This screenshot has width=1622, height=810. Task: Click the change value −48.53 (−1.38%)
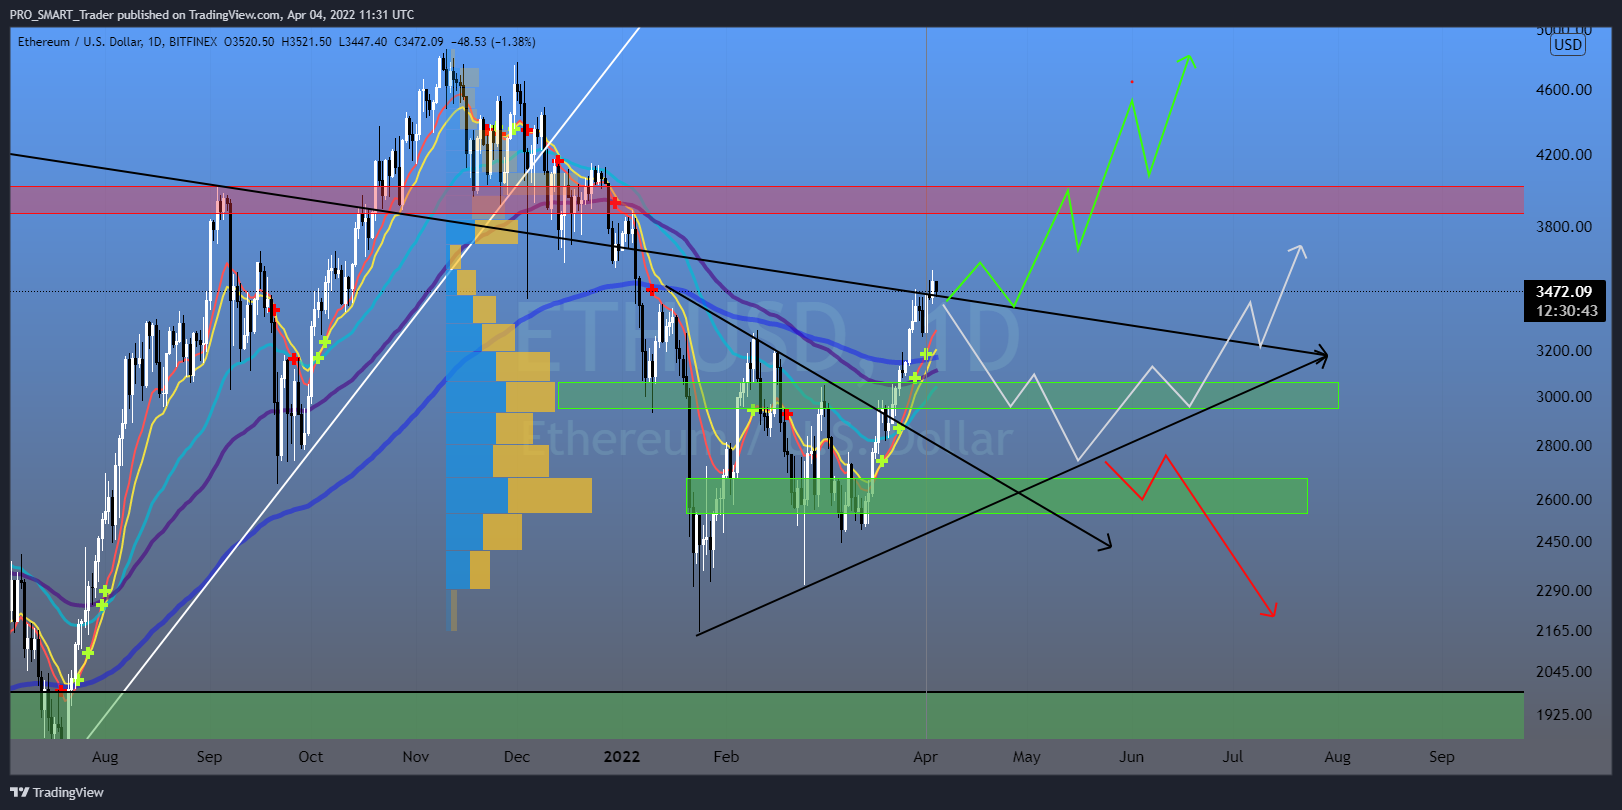coord(493,42)
